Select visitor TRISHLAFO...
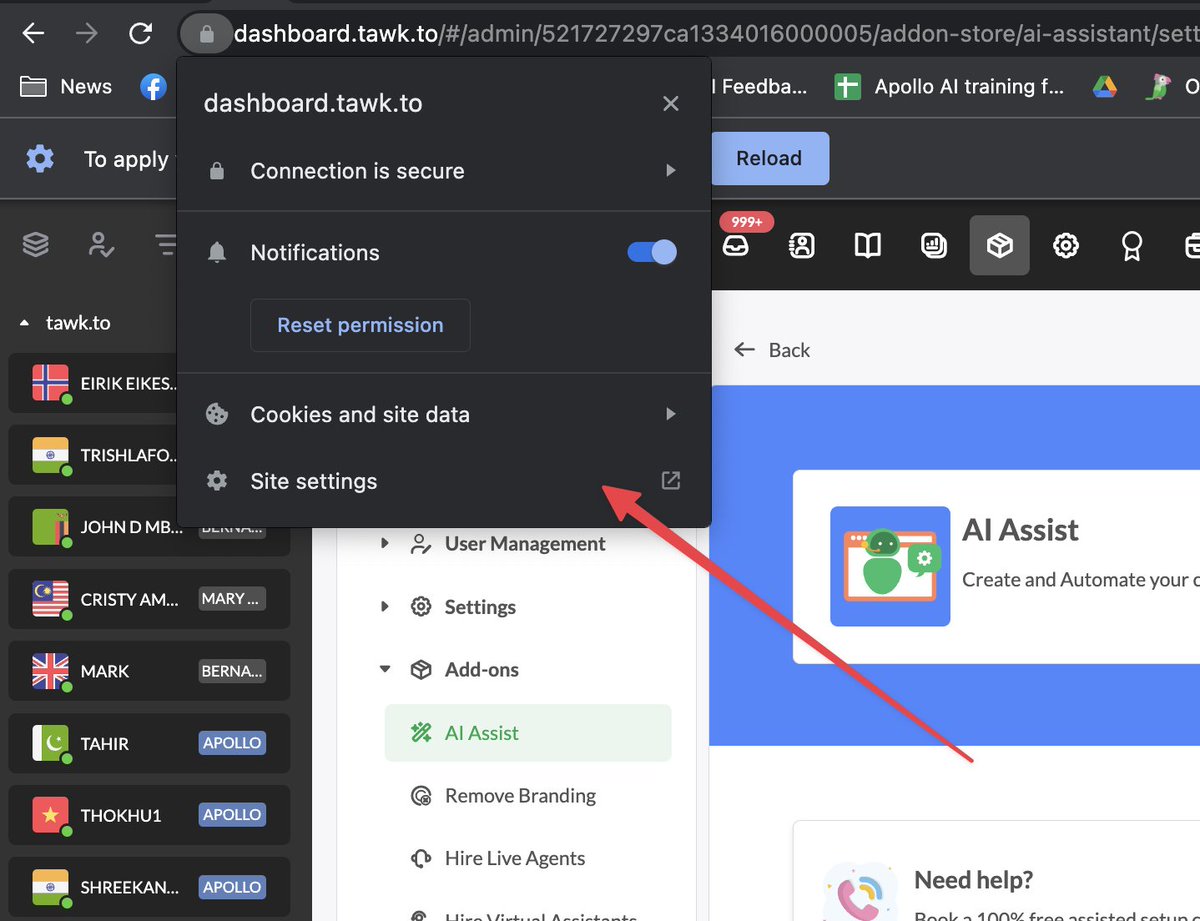Screen dimensions: 1200x921 click(150, 455)
